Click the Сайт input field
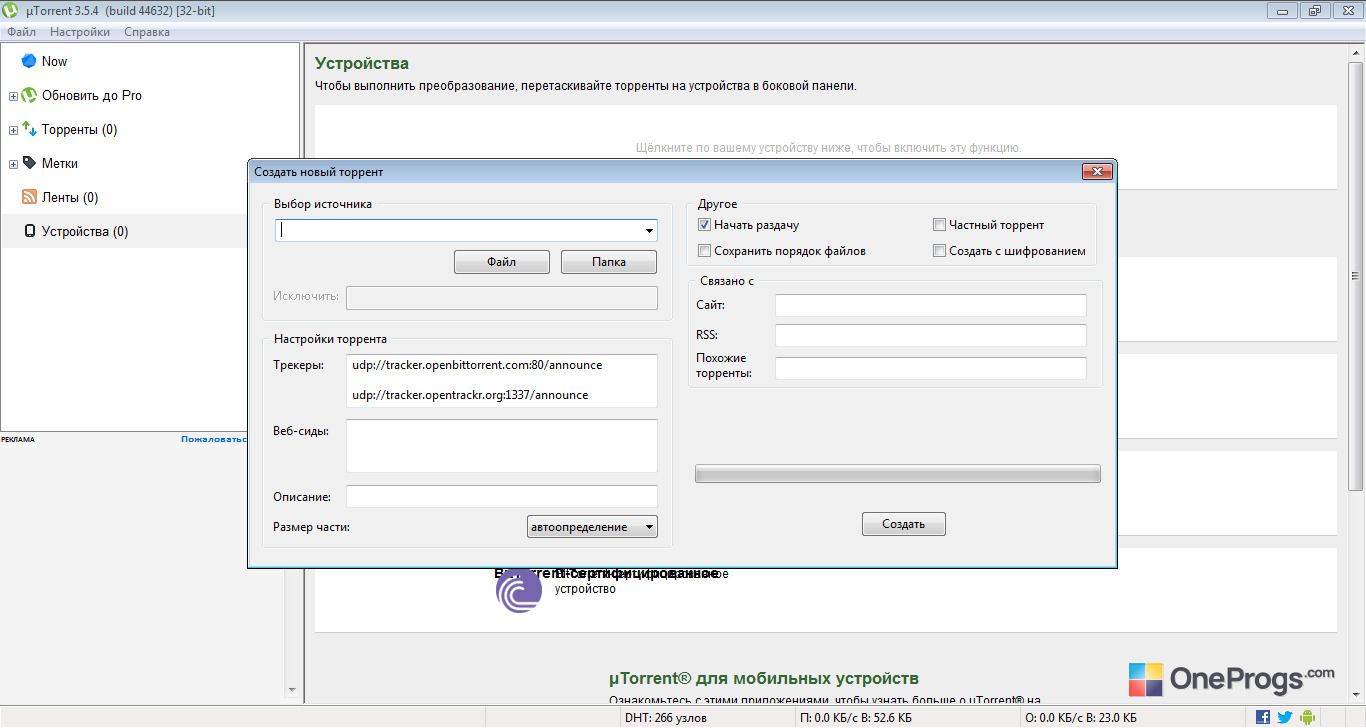Viewport: 1366px width, 728px height. tap(931, 305)
